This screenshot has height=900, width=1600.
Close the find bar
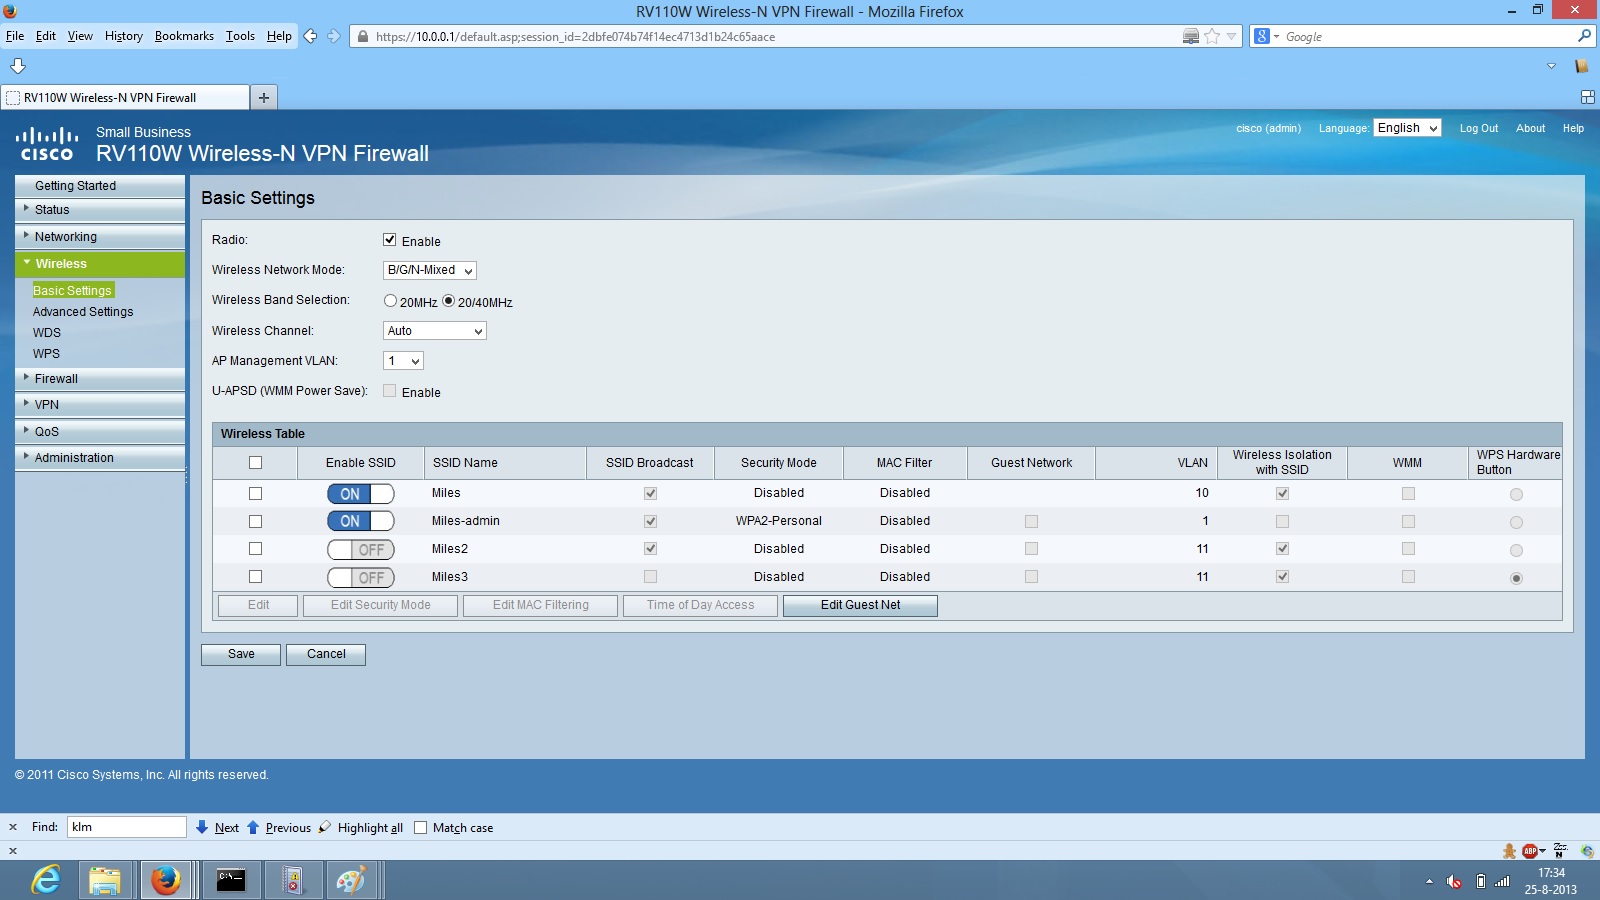pyautogui.click(x=13, y=827)
